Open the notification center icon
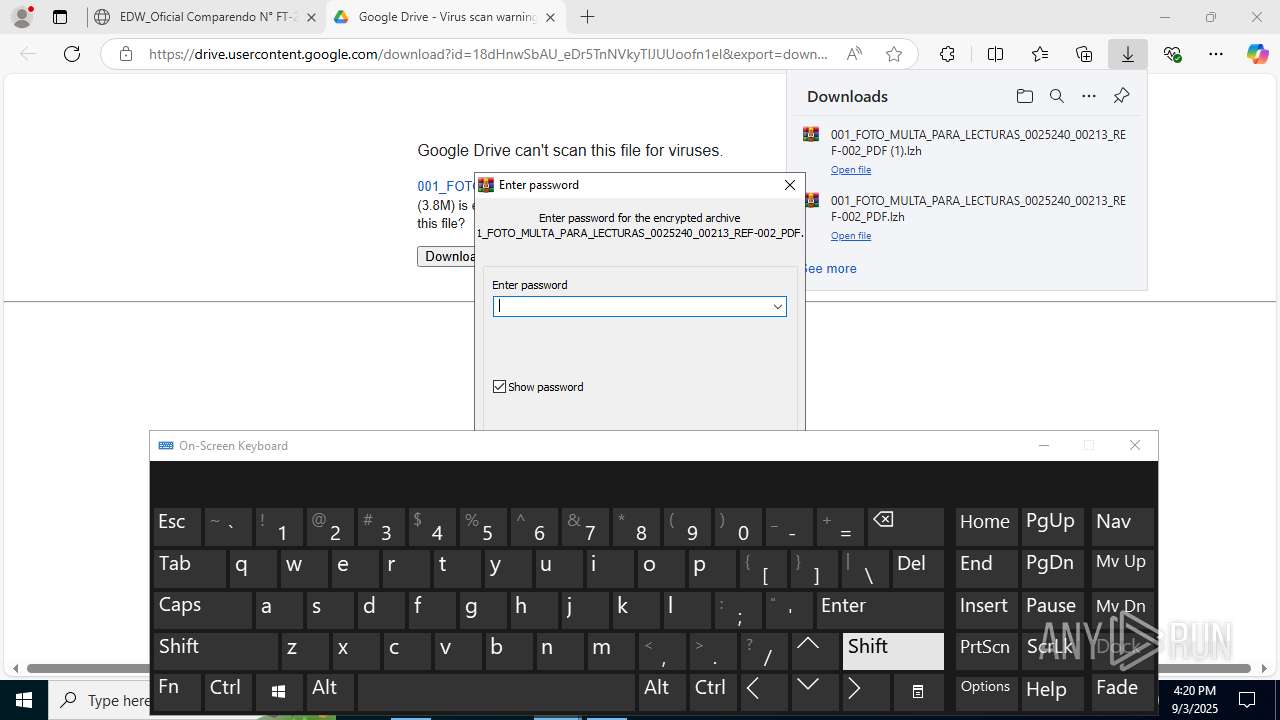This screenshot has width=1280, height=720. tap(1247, 700)
